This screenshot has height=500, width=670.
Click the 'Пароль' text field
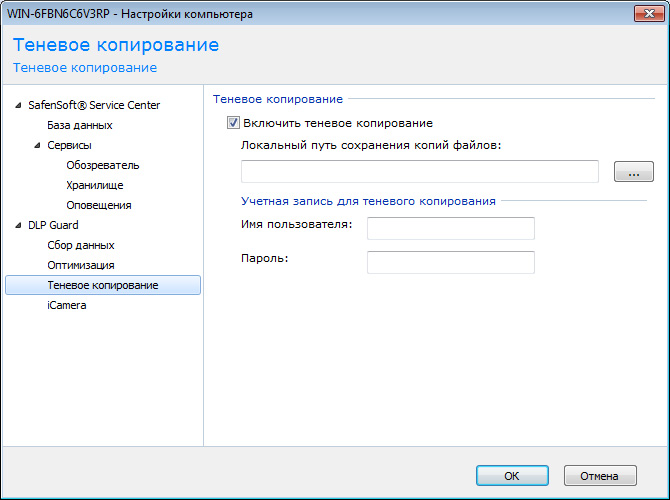(x=450, y=262)
